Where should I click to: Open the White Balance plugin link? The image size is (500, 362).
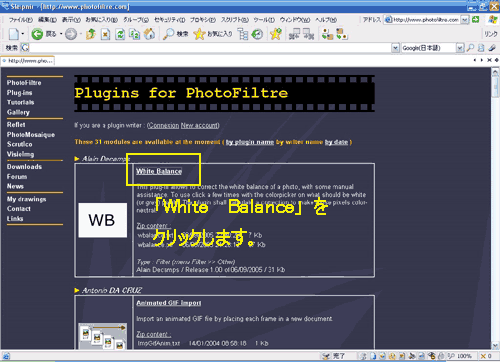coord(159,171)
